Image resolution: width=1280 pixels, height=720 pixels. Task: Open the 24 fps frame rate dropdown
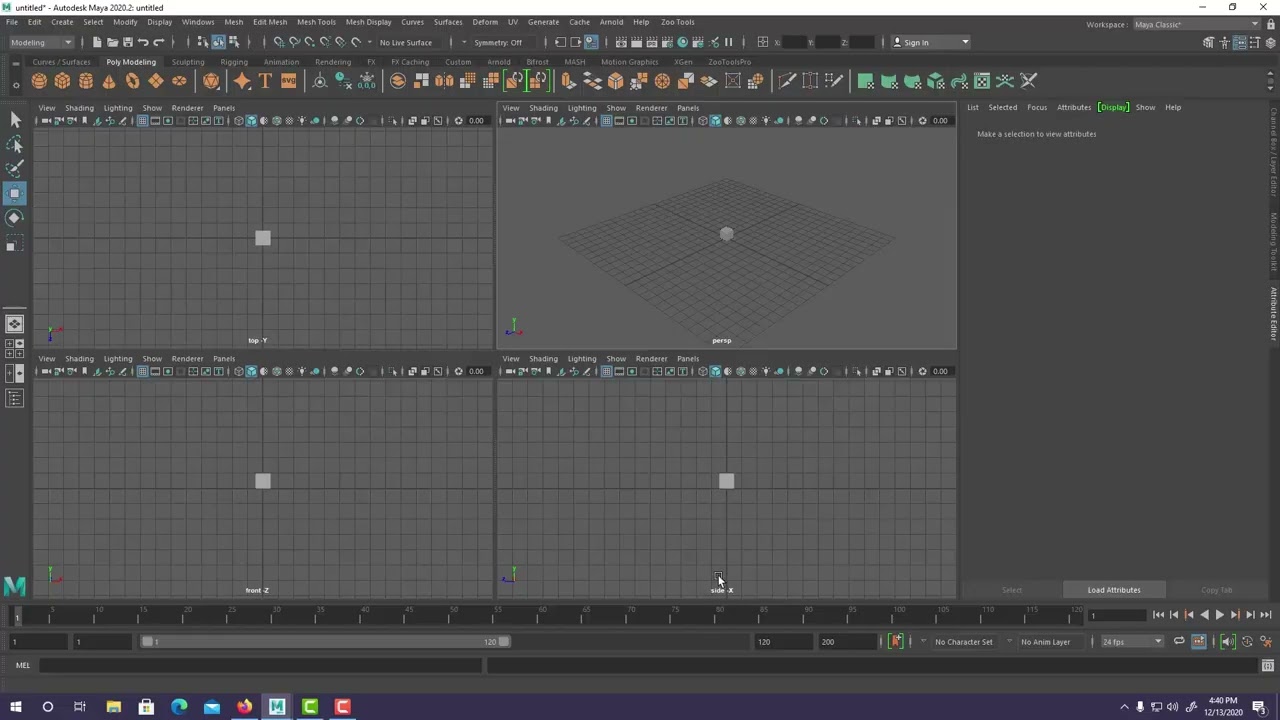click(x=1132, y=642)
